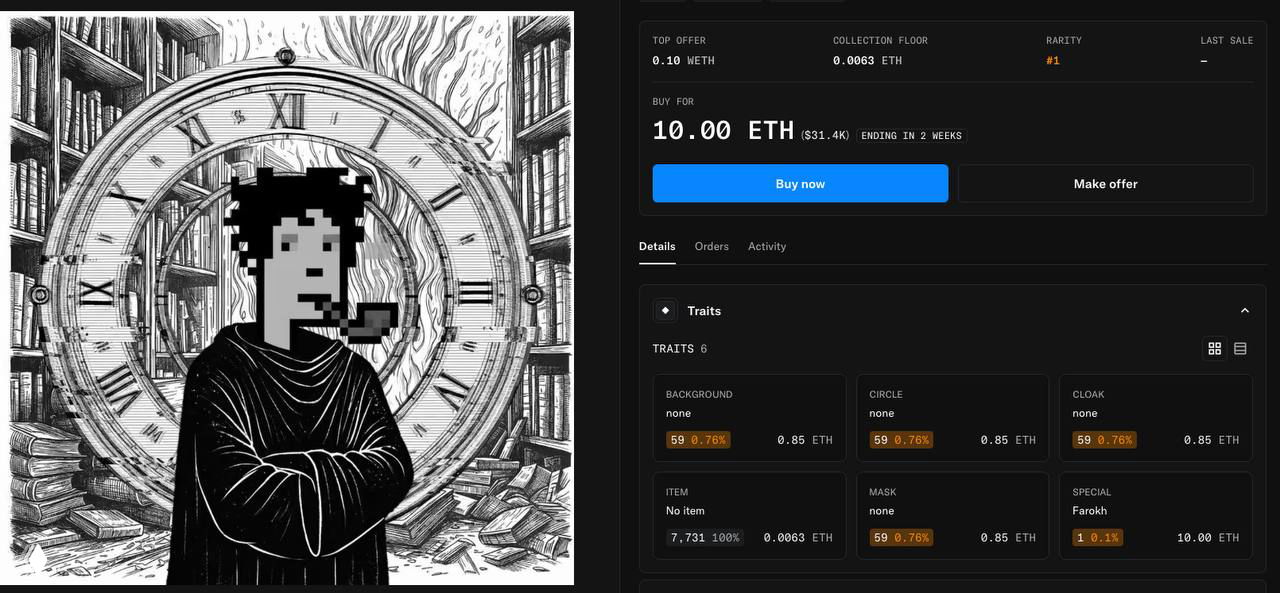Switch traits to grid view
Viewport: 1280px width, 593px height.
(x=1215, y=348)
